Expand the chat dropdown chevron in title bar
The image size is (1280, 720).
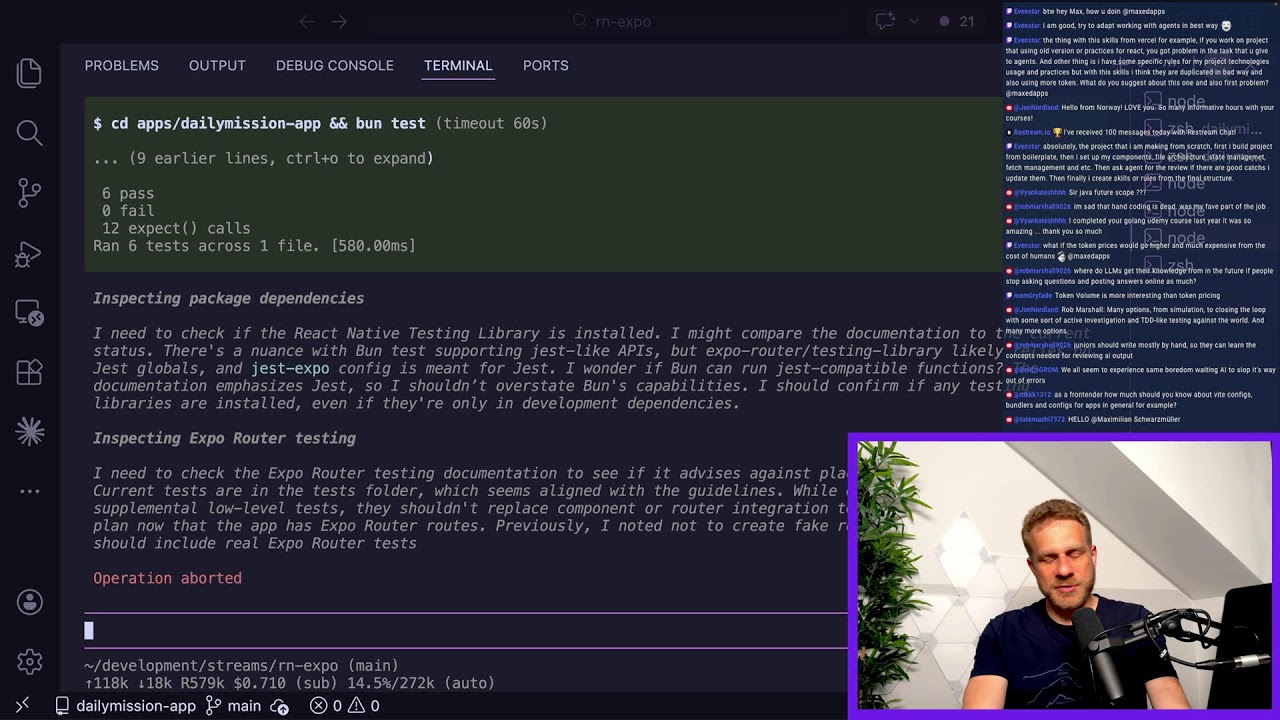click(x=913, y=21)
